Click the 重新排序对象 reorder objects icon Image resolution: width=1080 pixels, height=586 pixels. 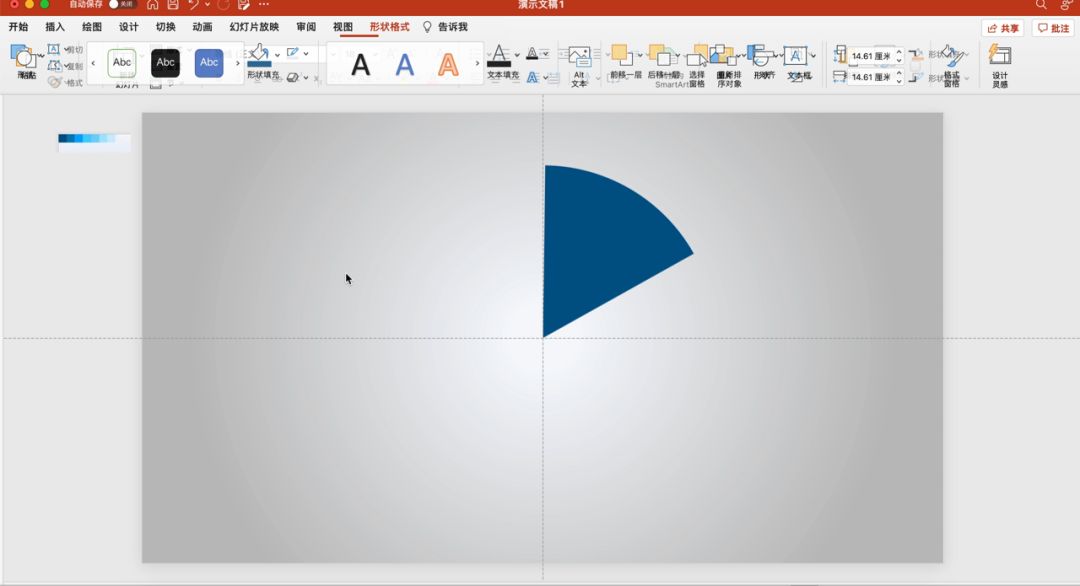723,56
